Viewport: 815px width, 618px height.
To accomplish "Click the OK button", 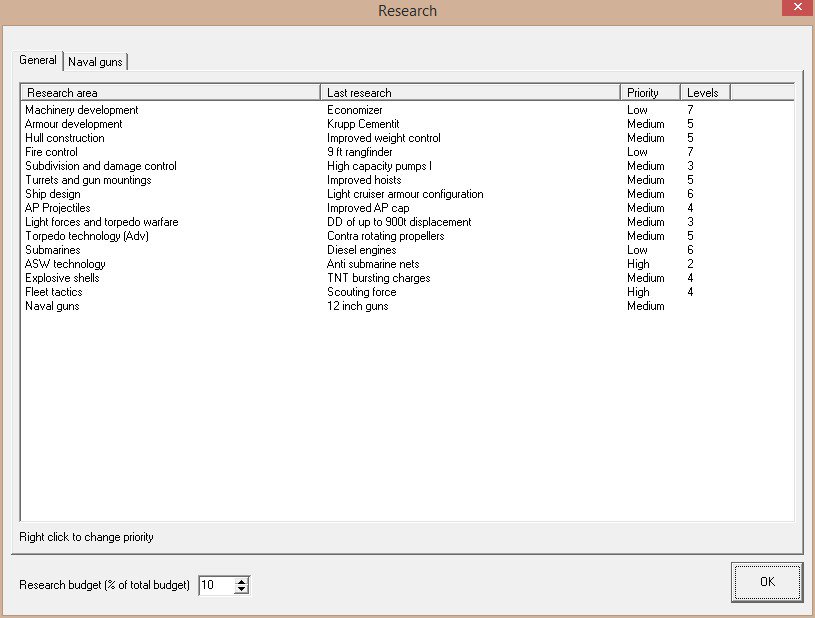I will pyautogui.click(x=767, y=582).
